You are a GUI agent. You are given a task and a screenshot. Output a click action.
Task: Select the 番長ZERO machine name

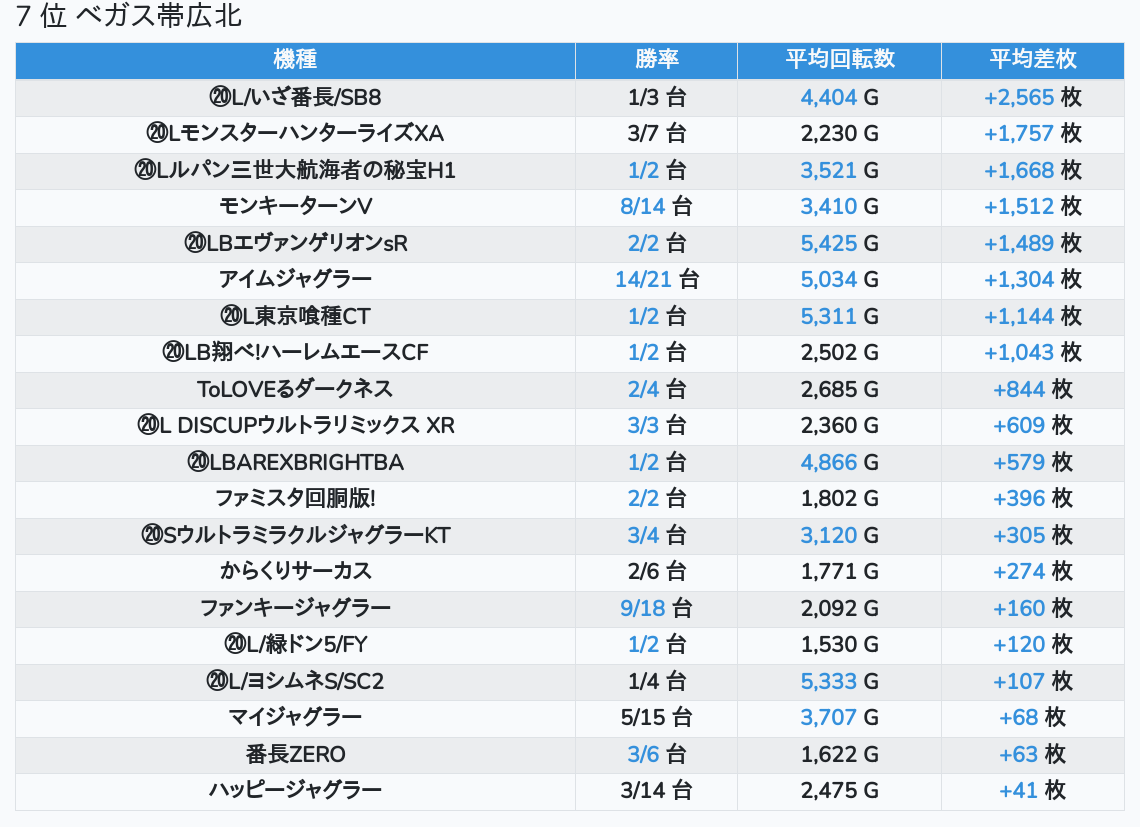(295, 754)
